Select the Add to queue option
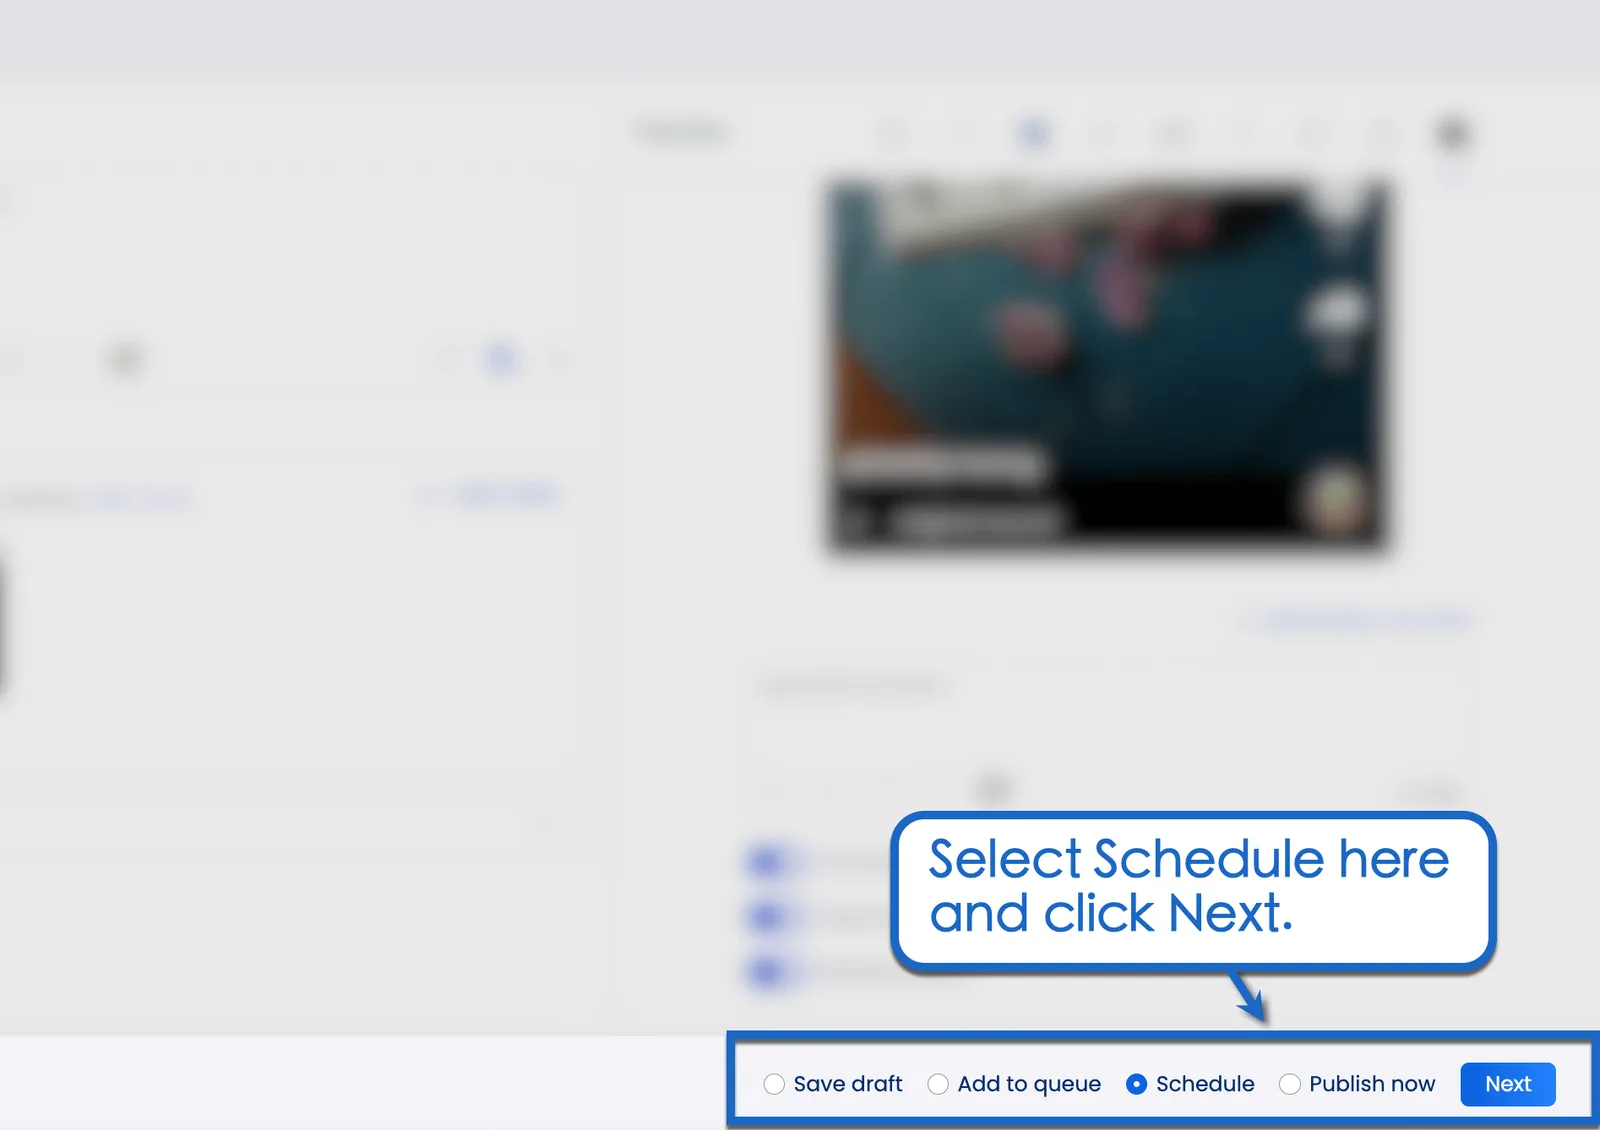The image size is (1600, 1130). [x=937, y=1084]
